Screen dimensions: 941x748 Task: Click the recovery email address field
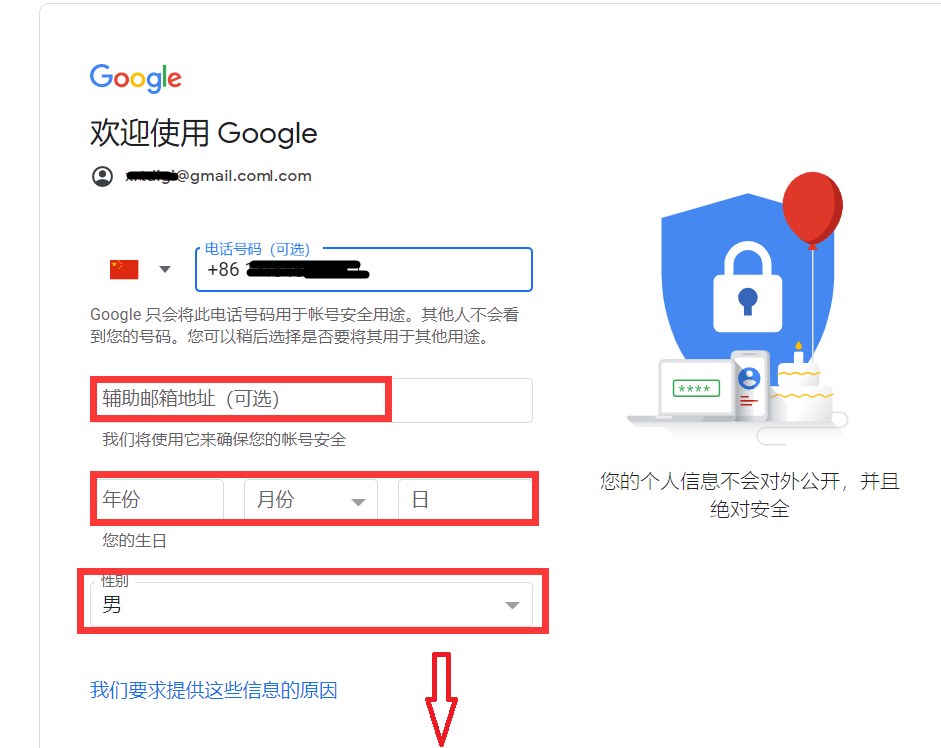[x=311, y=400]
